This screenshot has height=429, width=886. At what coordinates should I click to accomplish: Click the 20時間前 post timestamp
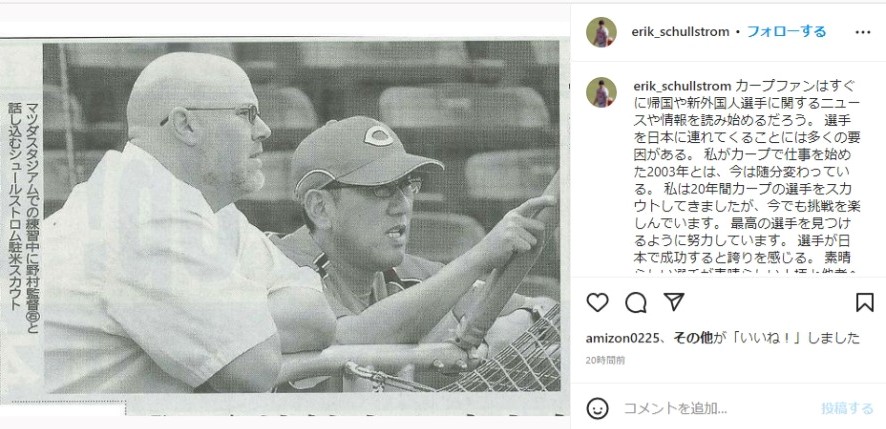coord(605,360)
